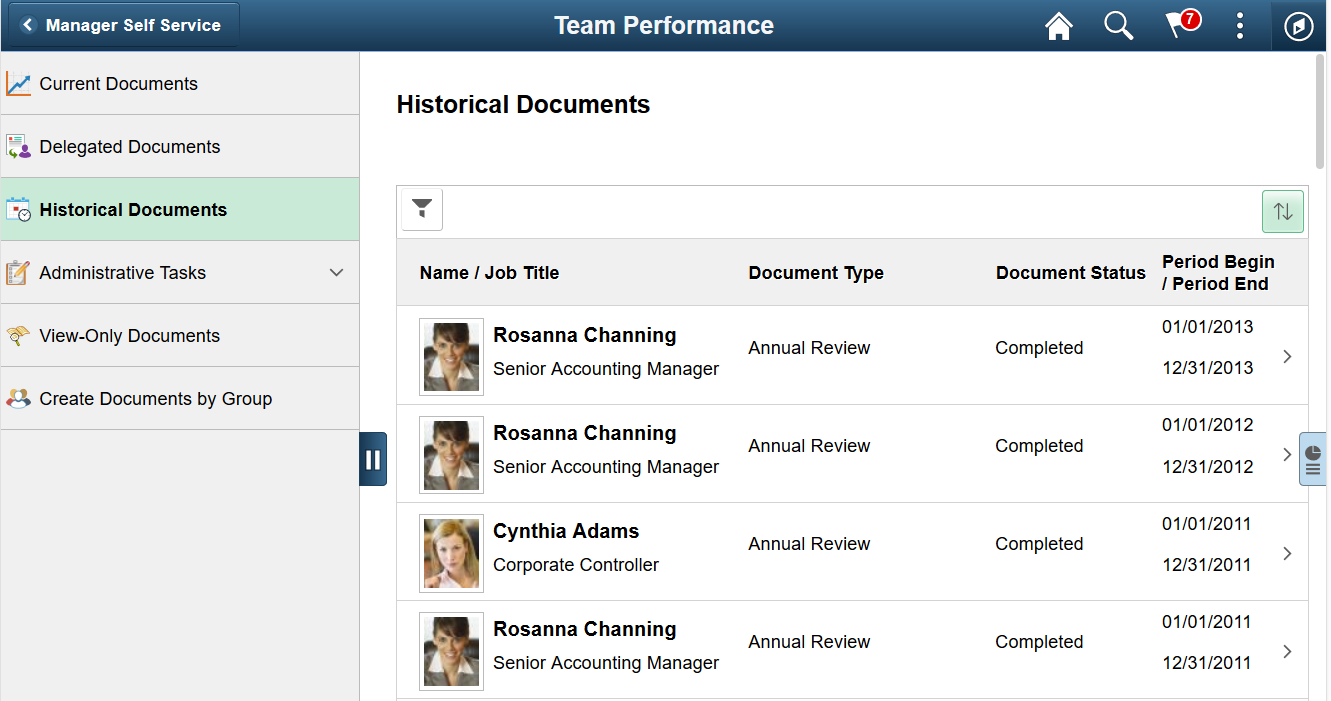This screenshot has height=701, width=1331.
Task: Open Current Documents in sidebar
Action: coord(180,84)
